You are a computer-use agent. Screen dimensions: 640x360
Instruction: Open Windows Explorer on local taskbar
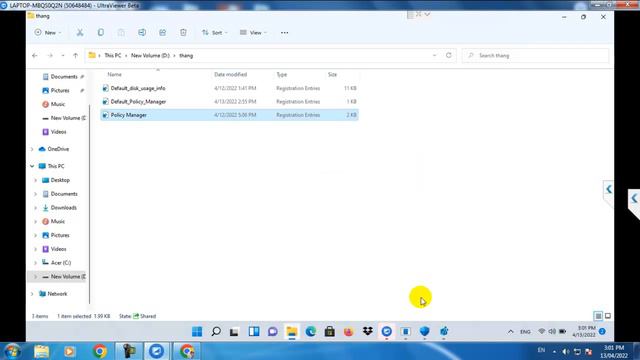42,351
